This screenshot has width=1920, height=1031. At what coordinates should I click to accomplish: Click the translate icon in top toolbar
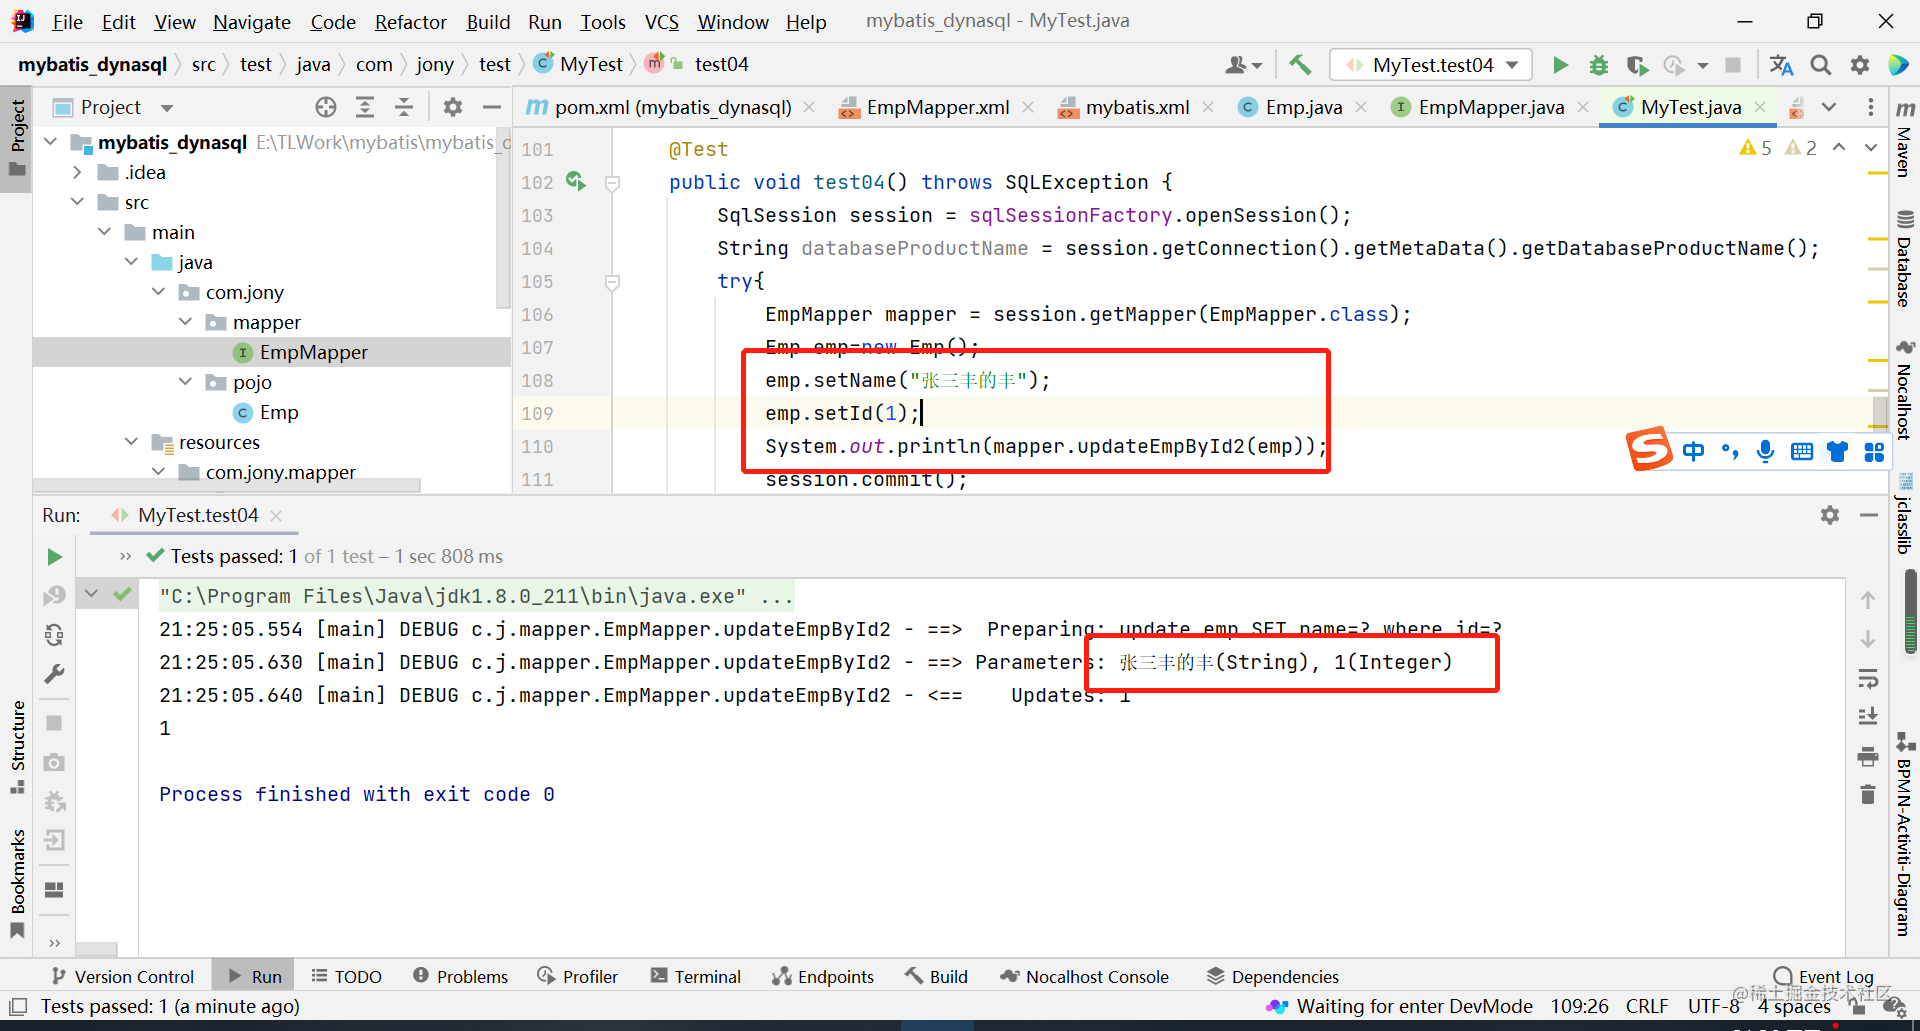[x=1781, y=65]
